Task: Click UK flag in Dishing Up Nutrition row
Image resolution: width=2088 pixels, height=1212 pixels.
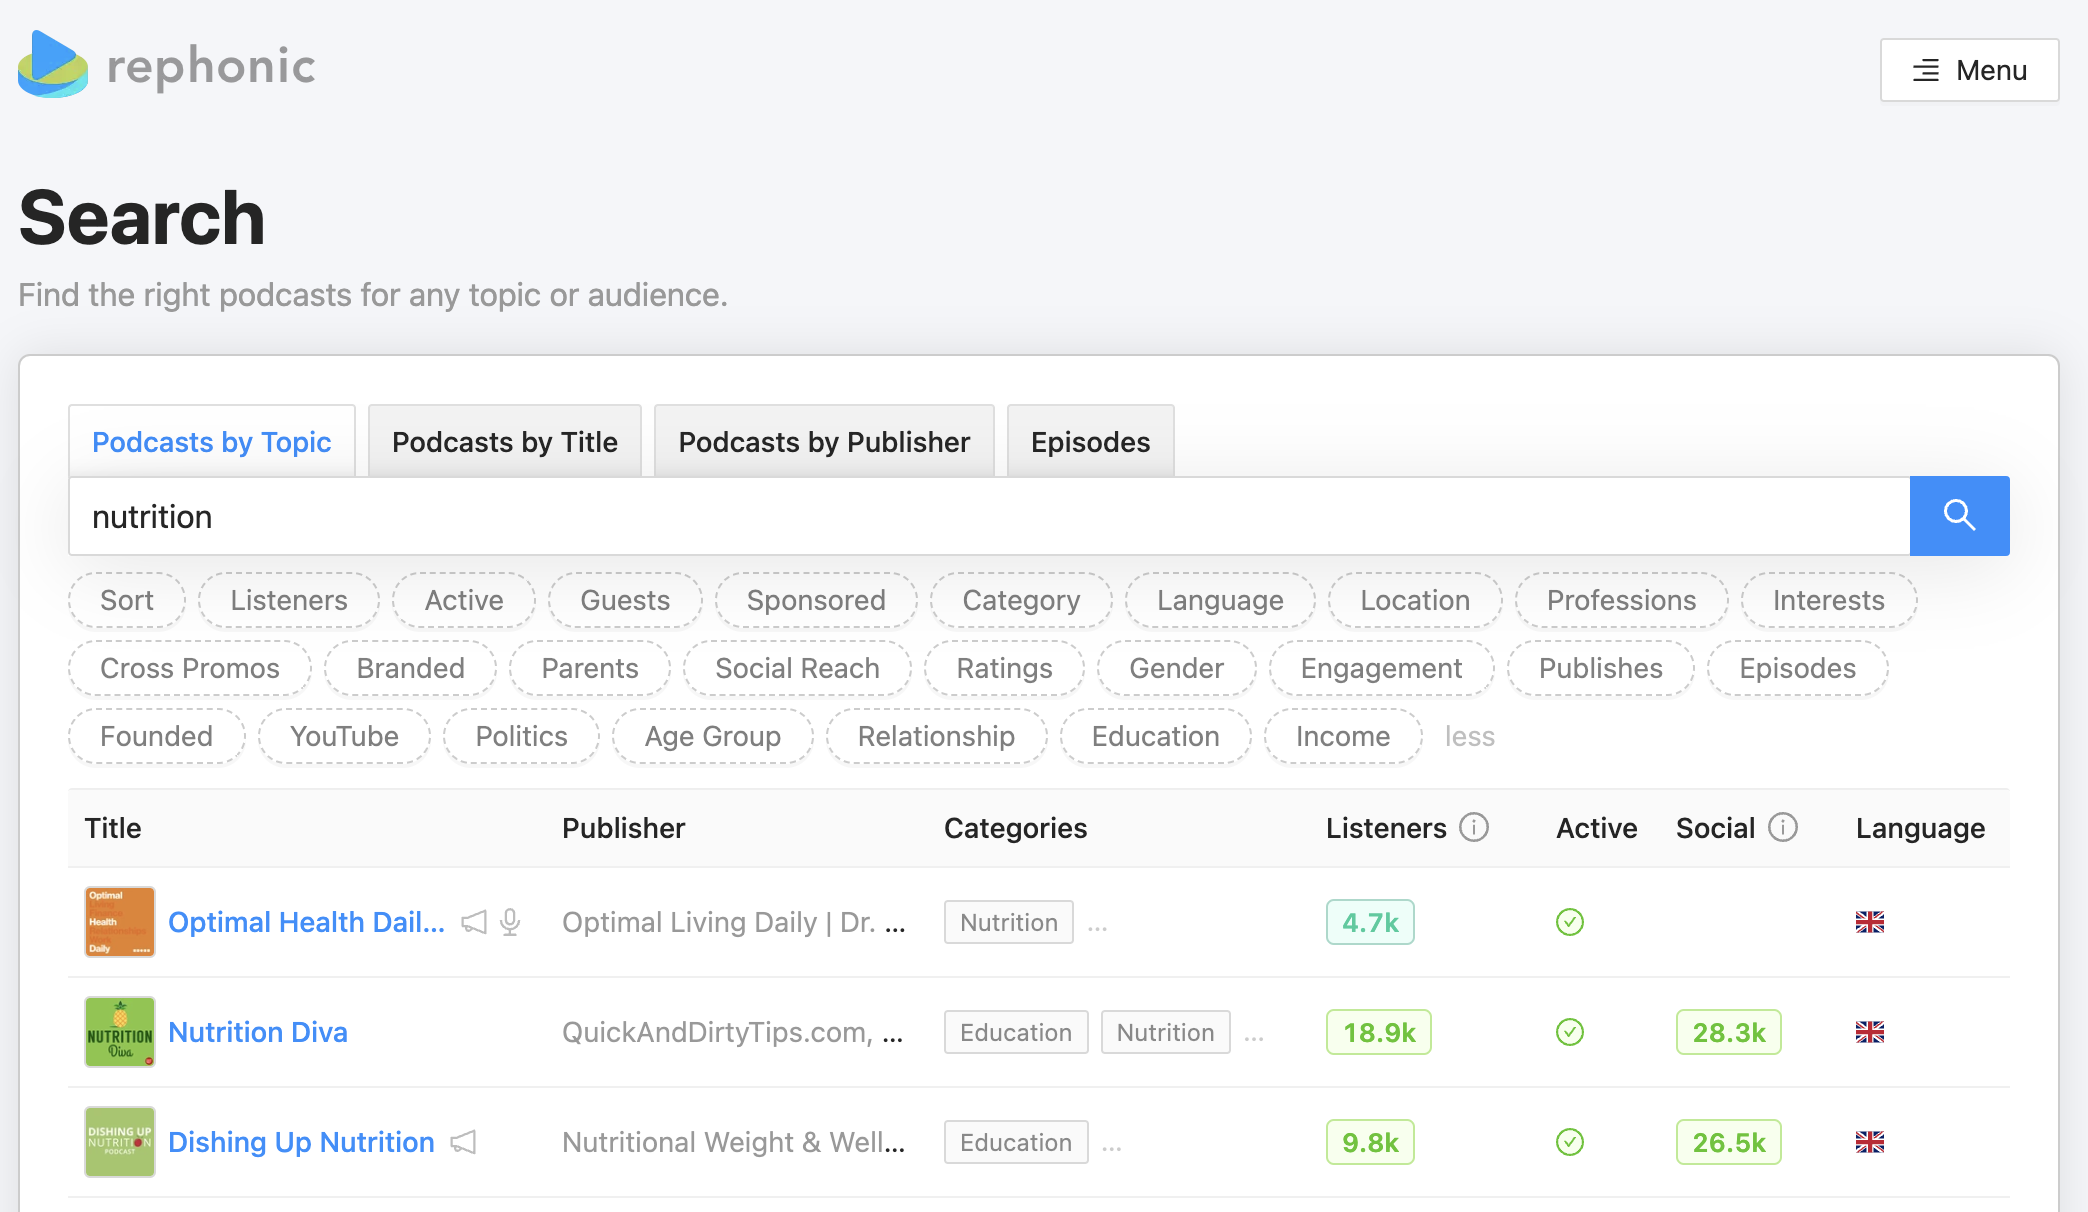Action: tap(1869, 1142)
